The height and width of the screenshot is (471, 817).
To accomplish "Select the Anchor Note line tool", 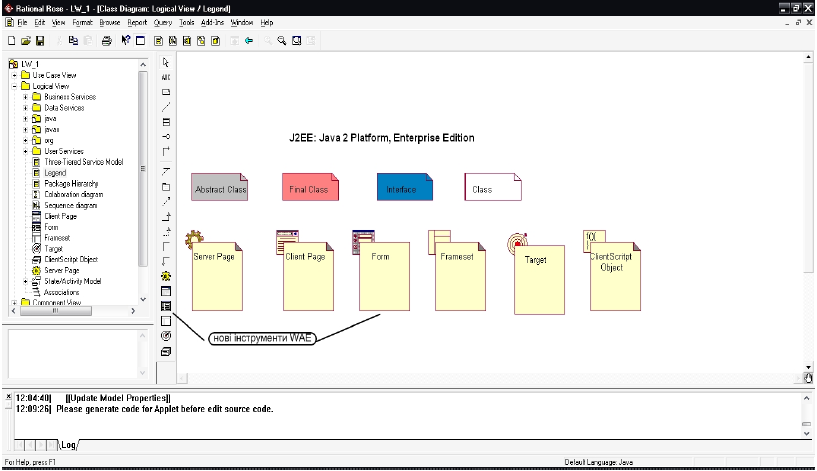I will (x=166, y=107).
